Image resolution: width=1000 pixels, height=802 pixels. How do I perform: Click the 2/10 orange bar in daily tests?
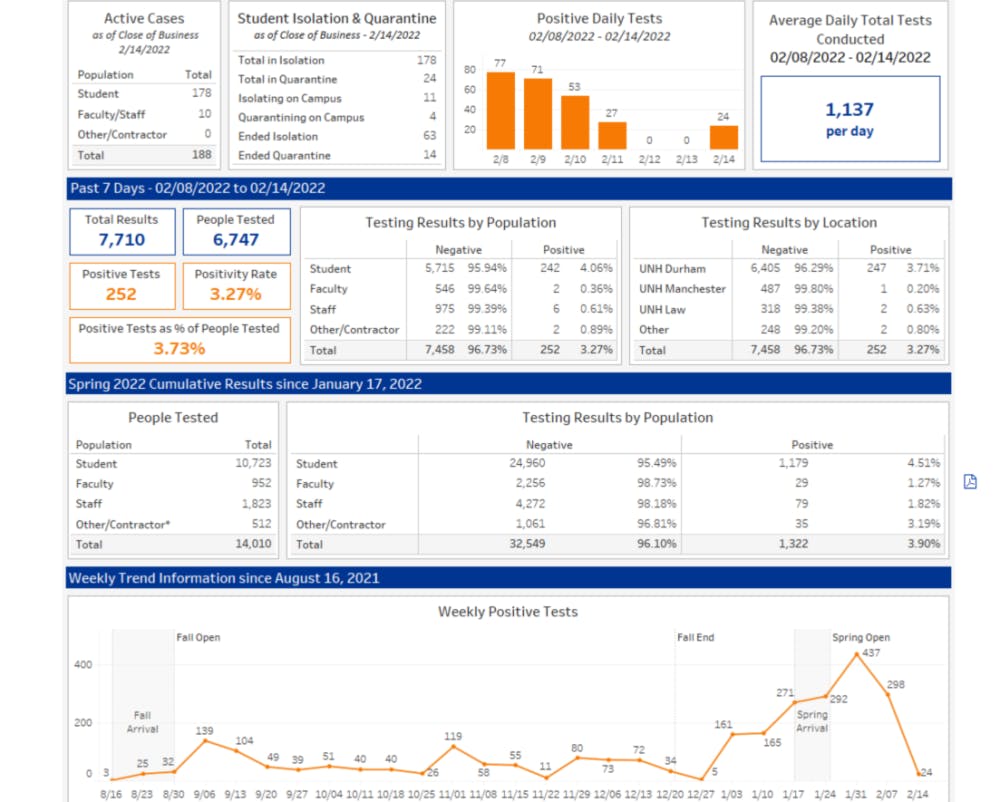pos(575,122)
